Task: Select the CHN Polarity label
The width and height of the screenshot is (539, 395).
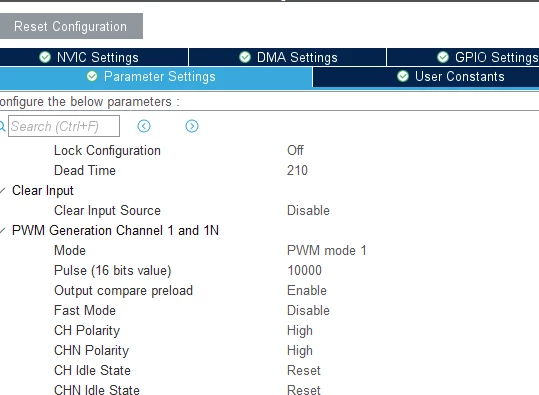Action: [x=91, y=350]
